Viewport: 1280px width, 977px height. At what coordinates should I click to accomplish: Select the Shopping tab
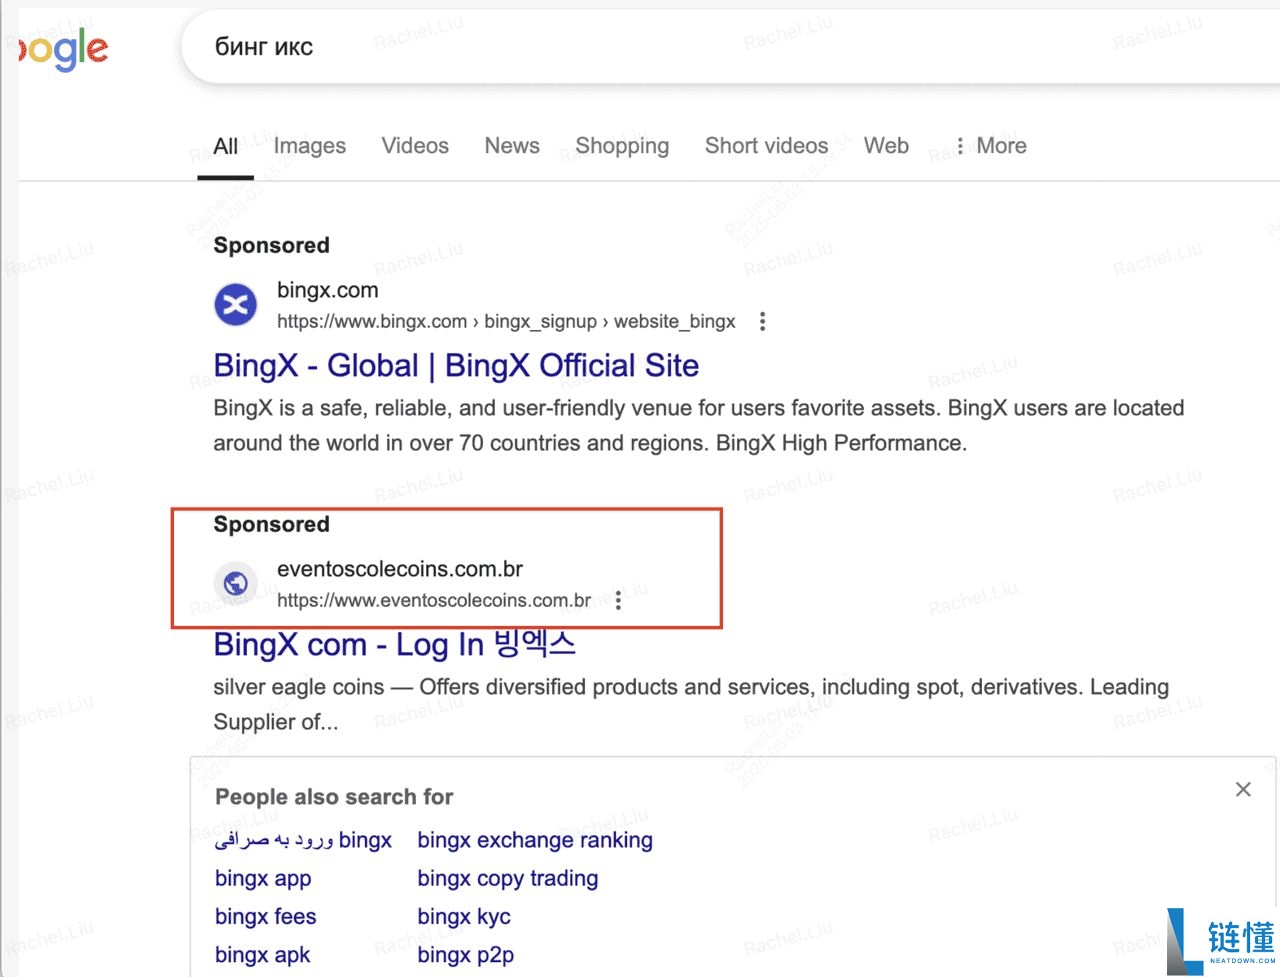point(622,146)
